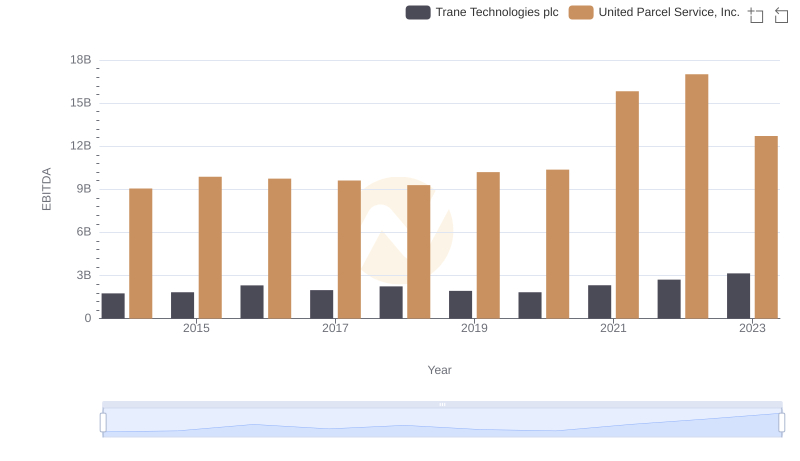
Task: Click the 2023 Trane Technologies bar
Action: 738,296
